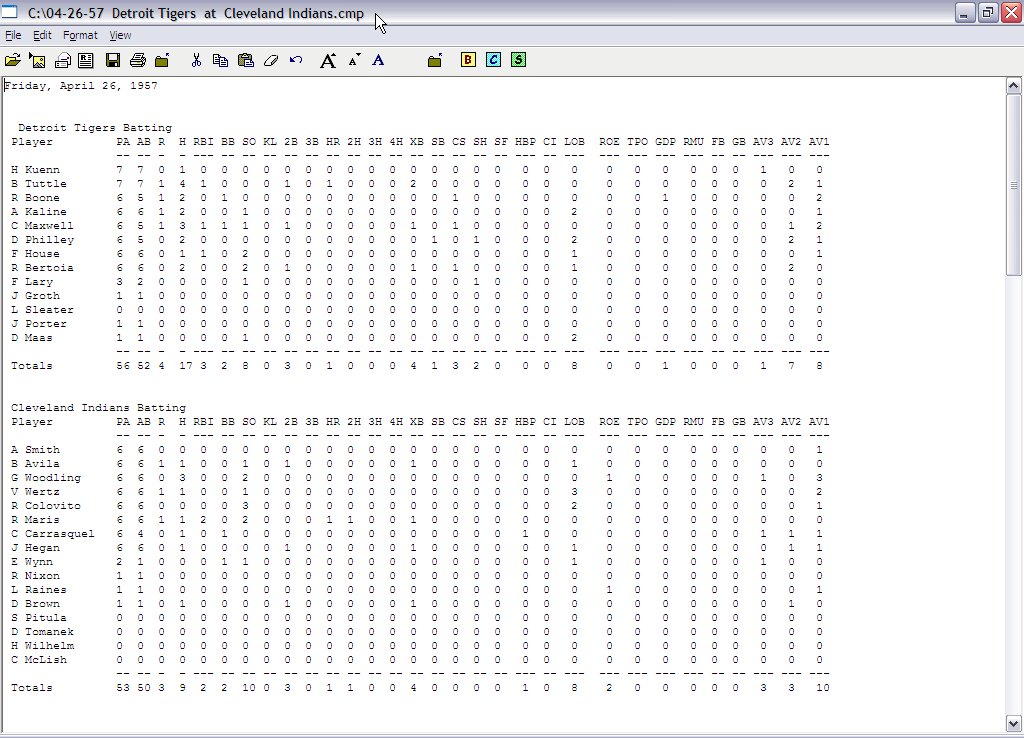Click player name 'D Tomanek'
1024x738 pixels.
42,632
